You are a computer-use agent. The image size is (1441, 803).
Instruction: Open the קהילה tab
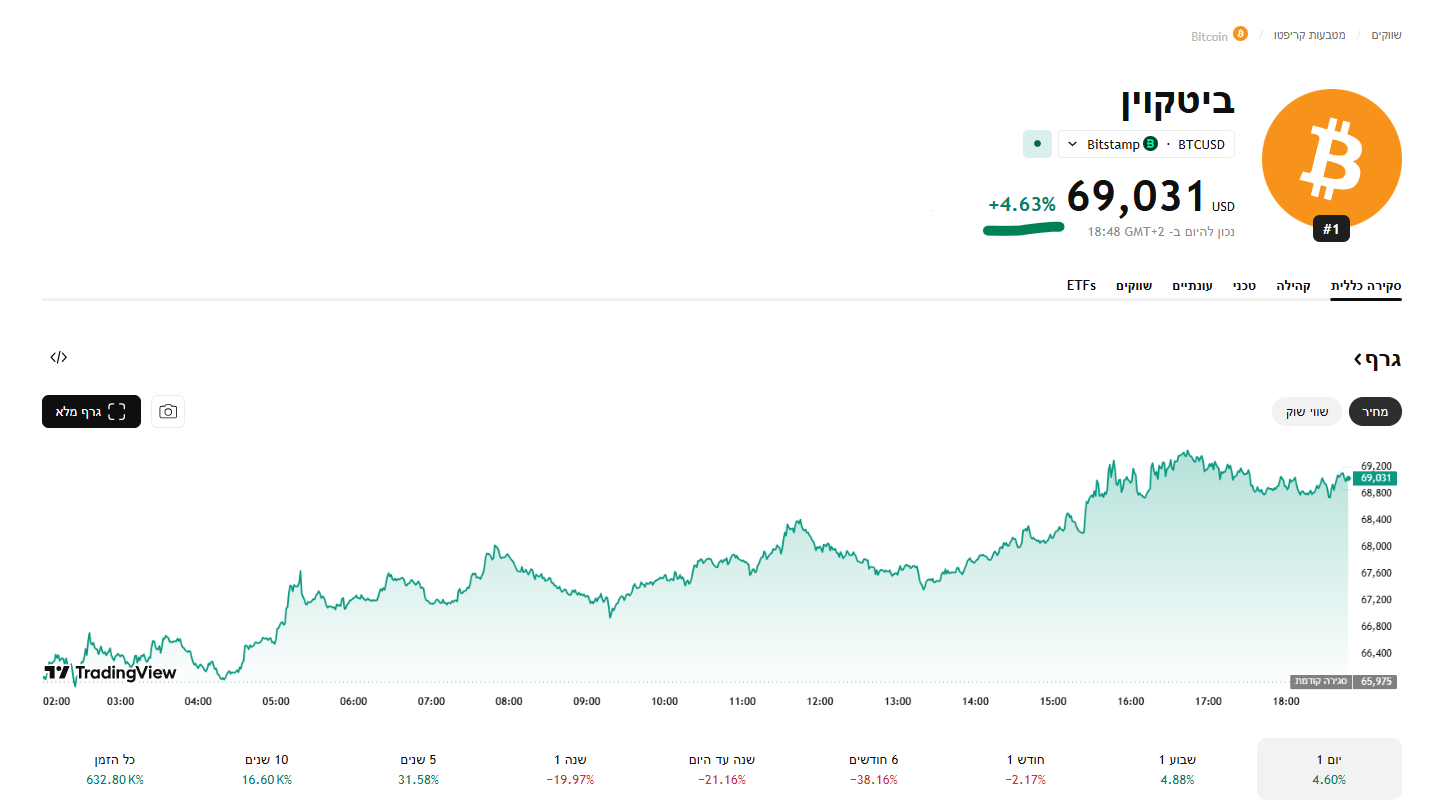click(x=1293, y=286)
